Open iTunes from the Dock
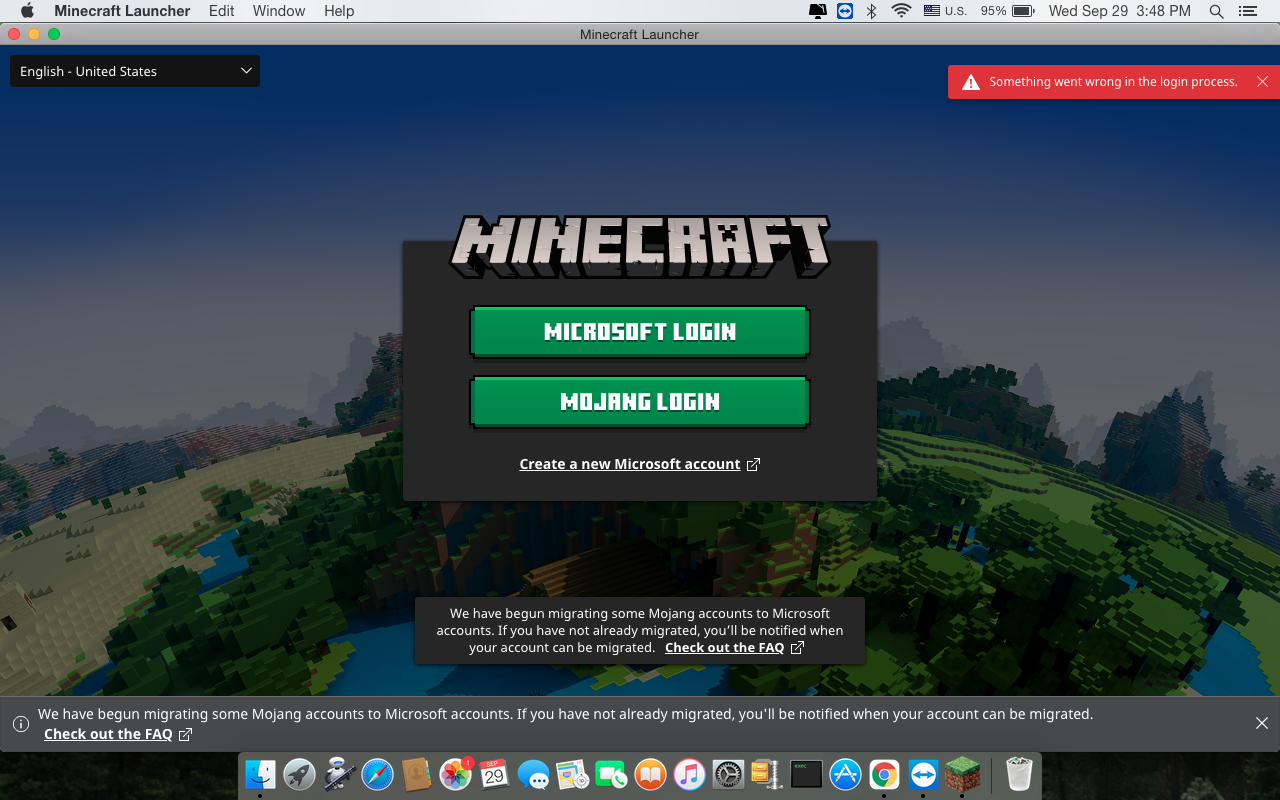This screenshot has height=800, width=1280. (x=689, y=774)
